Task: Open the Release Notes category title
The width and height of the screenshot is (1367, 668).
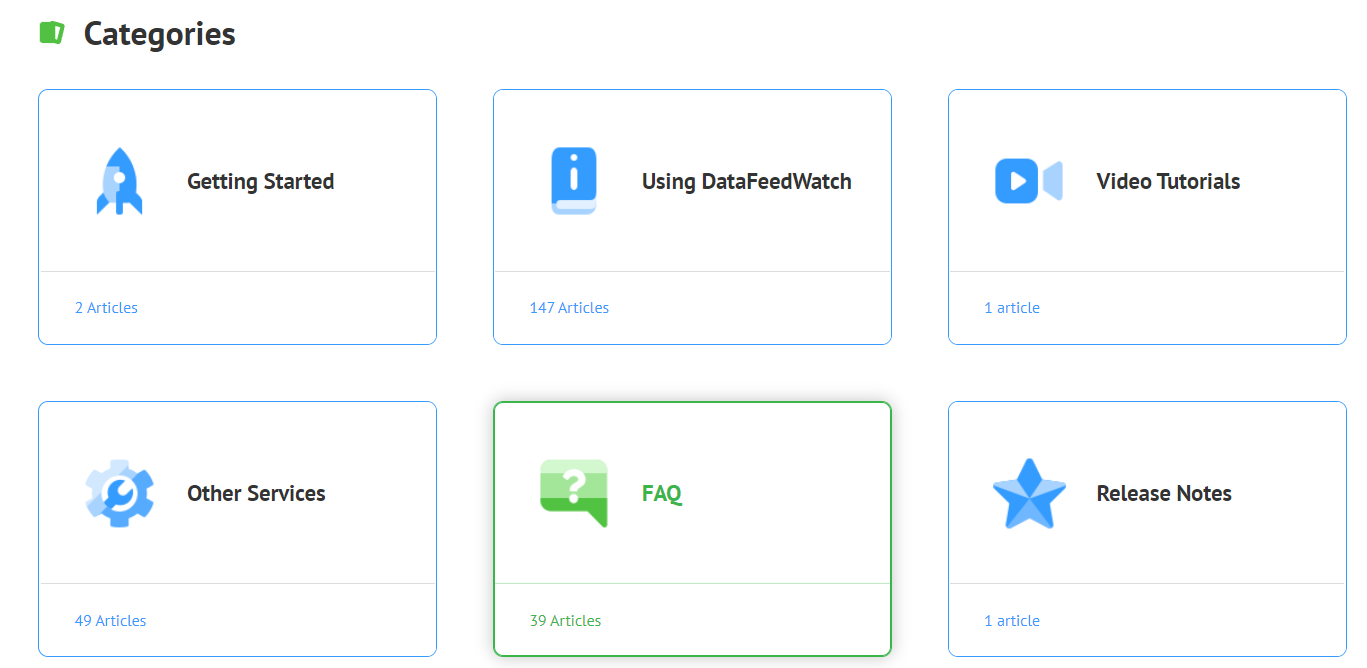Action: coord(1164,494)
